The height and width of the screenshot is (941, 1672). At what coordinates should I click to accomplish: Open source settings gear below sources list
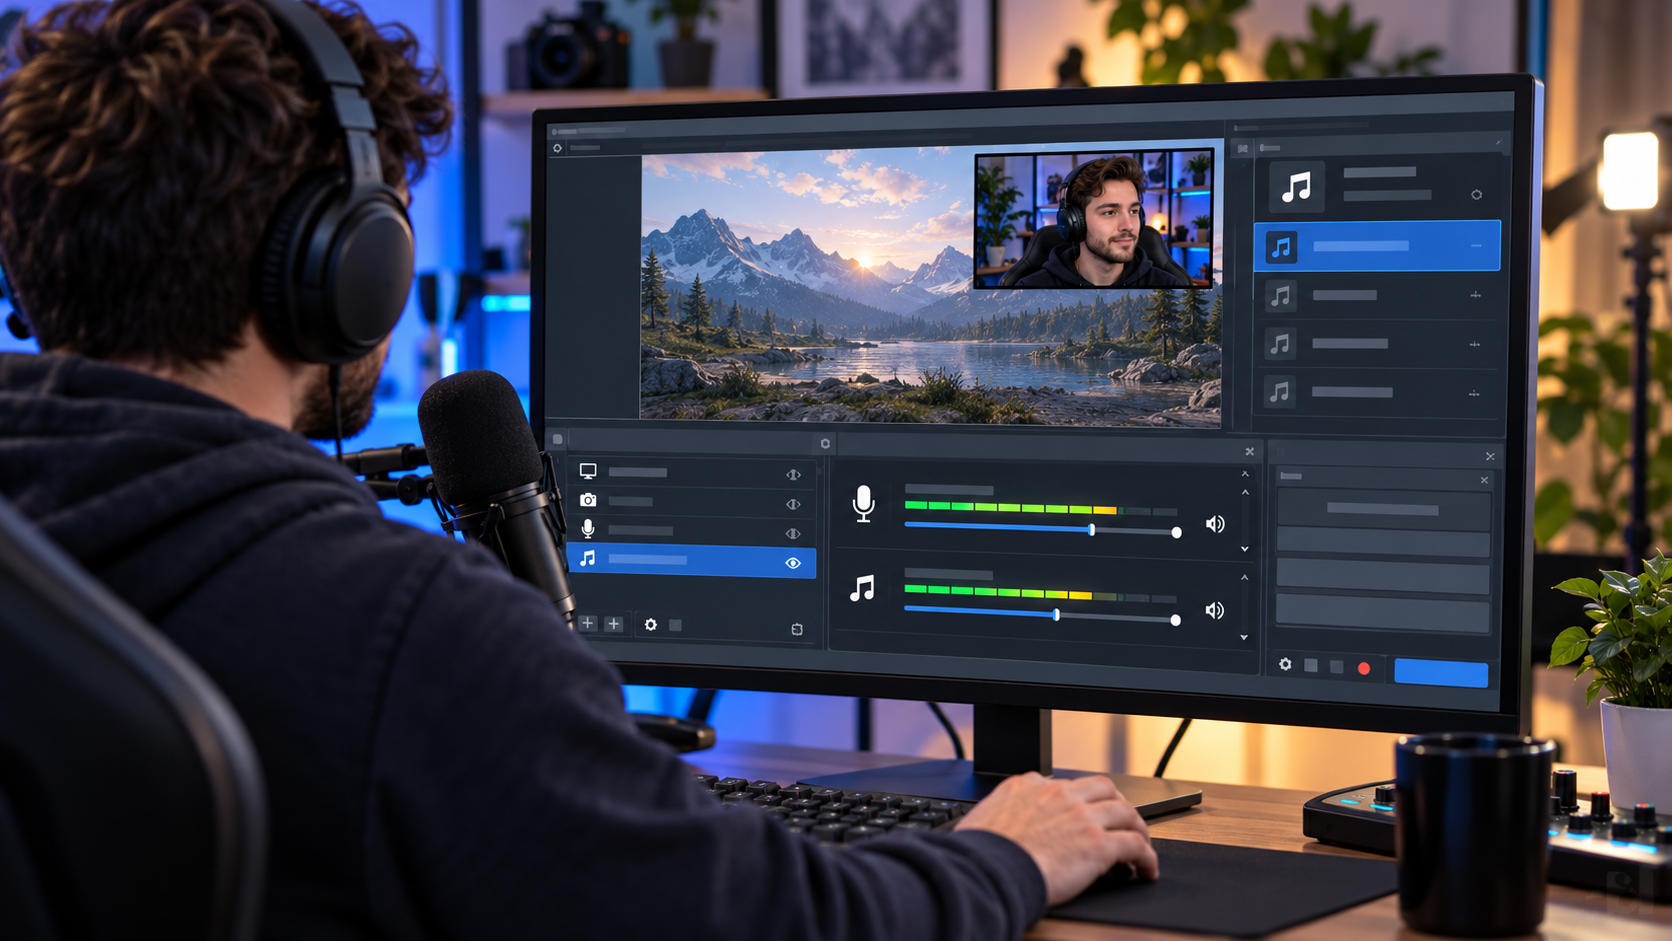pyautogui.click(x=651, y=624)
